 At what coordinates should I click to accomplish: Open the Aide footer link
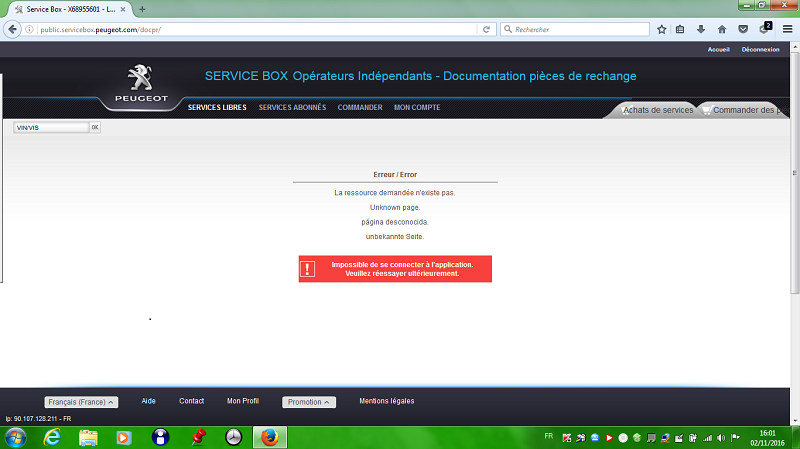click(148, 401)
